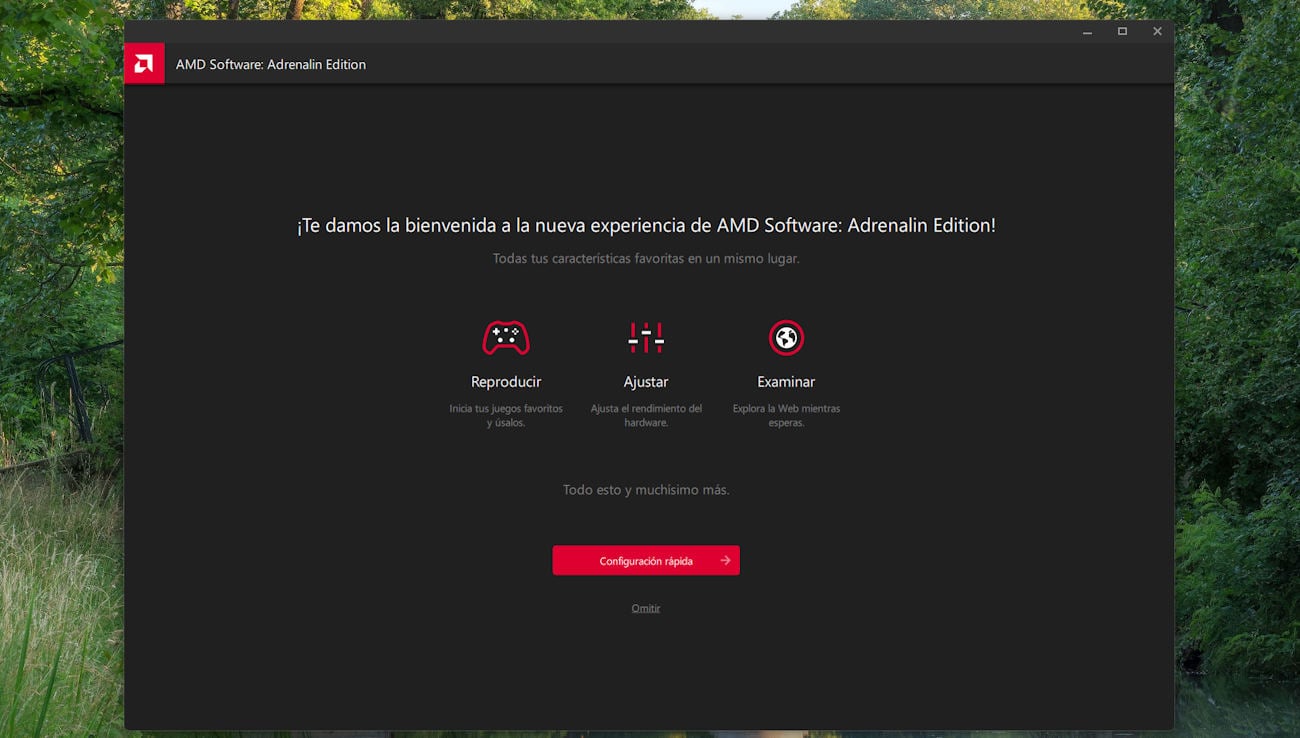Click the 'Todo esto y muchísimo más' text
Image resolution: width=1300 pixels, height=738 pixels.
646,490
